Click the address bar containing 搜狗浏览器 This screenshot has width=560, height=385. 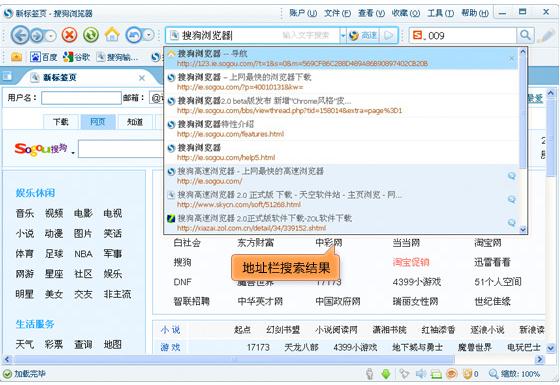pos(252,35)
